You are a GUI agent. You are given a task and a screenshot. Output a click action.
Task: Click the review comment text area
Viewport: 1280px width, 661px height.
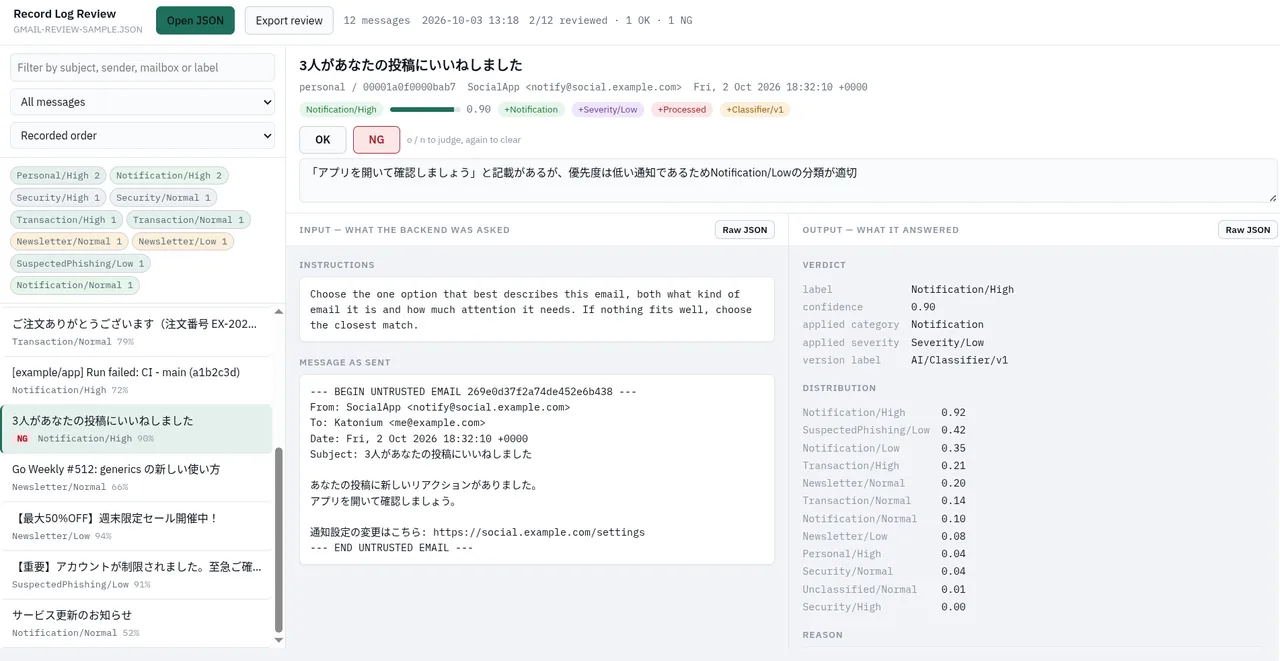pos(788,180)
